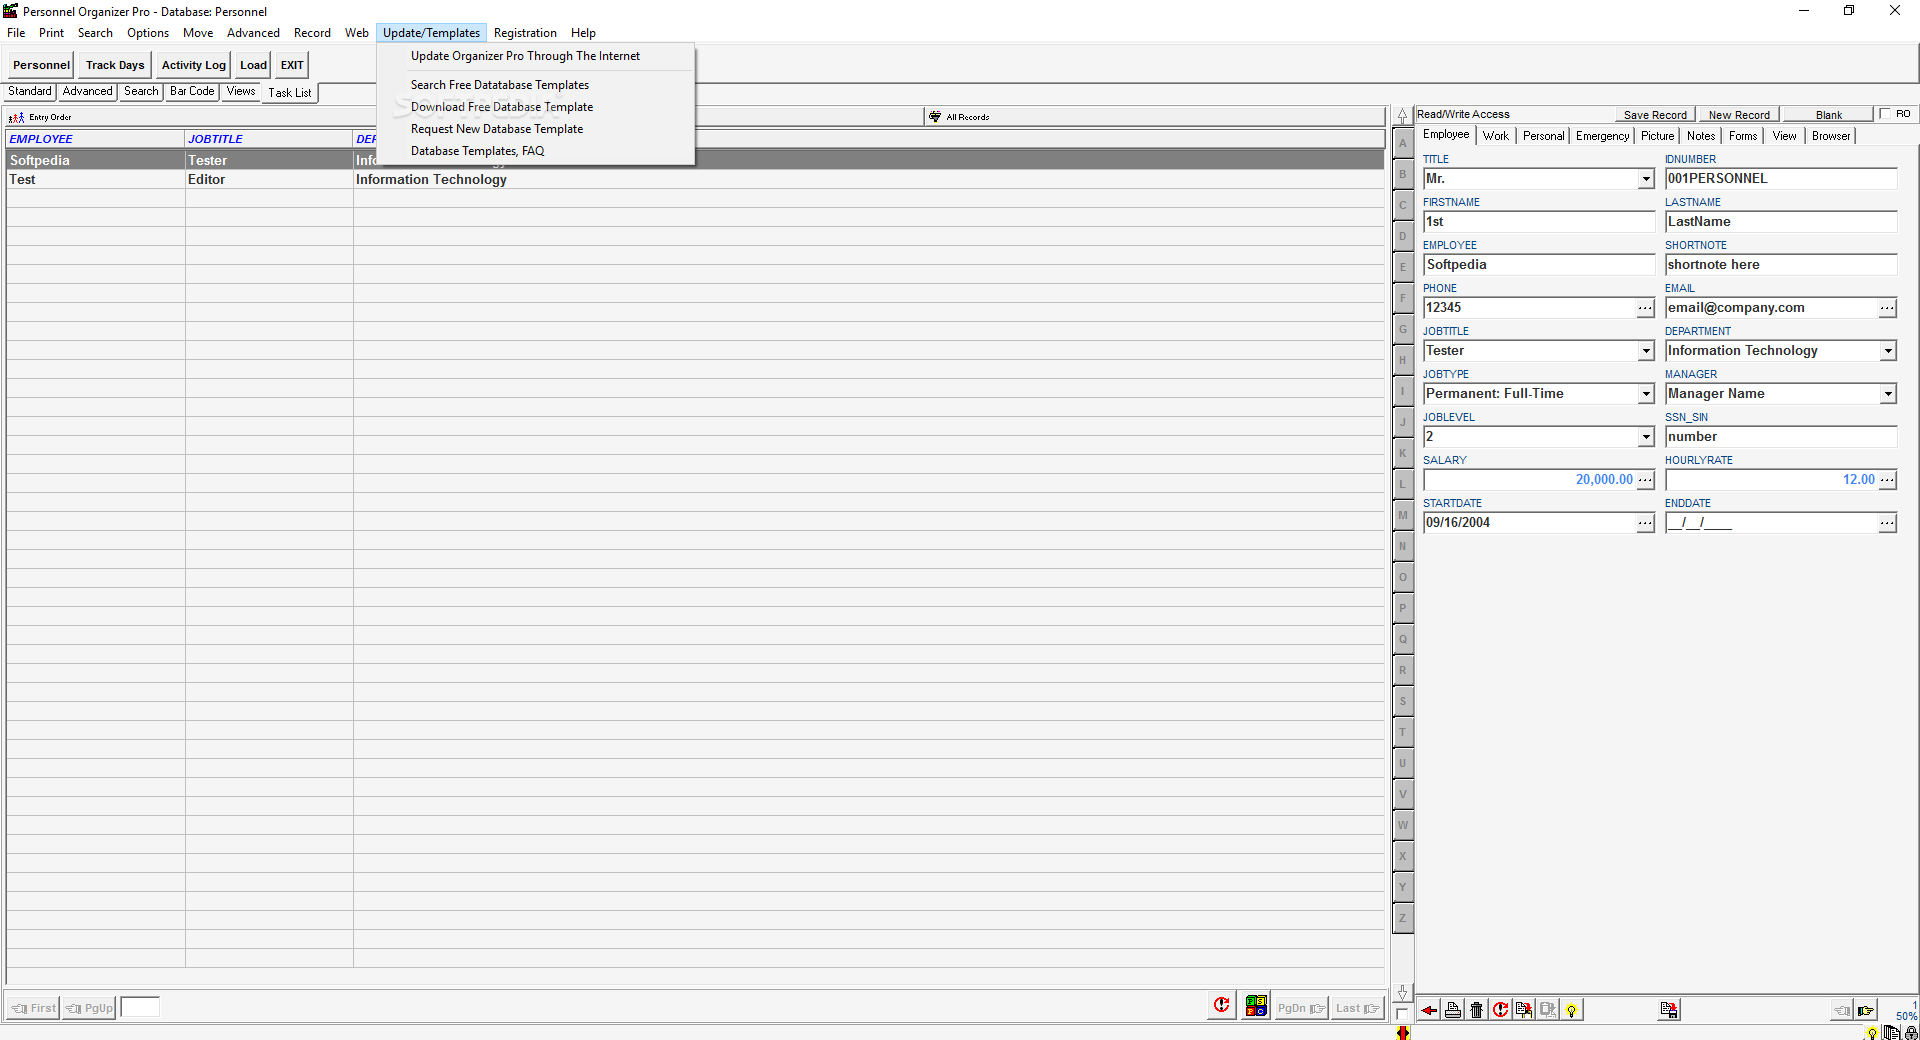Click the down arrow below the alphabet bar

click(1403, 992)
